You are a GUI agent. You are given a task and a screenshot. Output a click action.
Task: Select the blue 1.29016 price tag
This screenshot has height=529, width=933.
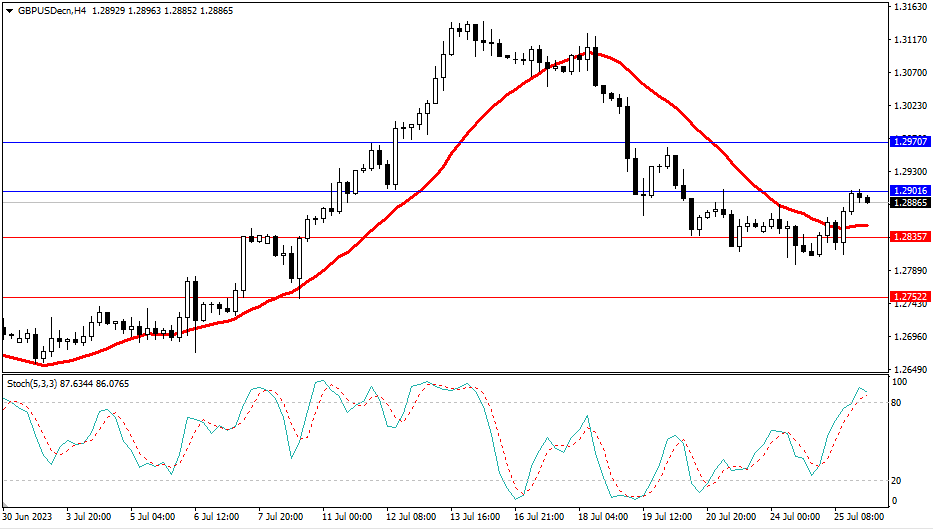click(x=909, y=190)
